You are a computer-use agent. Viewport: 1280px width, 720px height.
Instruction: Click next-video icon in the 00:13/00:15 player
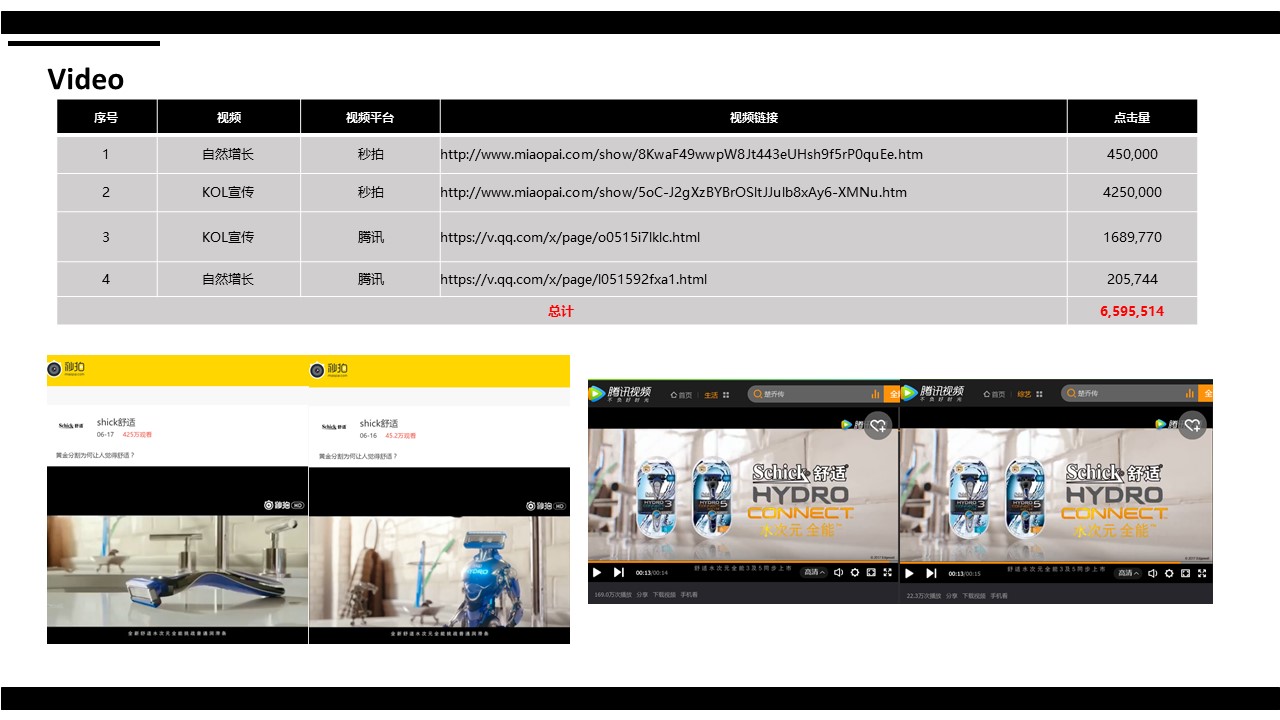click(x=931, y=573)
